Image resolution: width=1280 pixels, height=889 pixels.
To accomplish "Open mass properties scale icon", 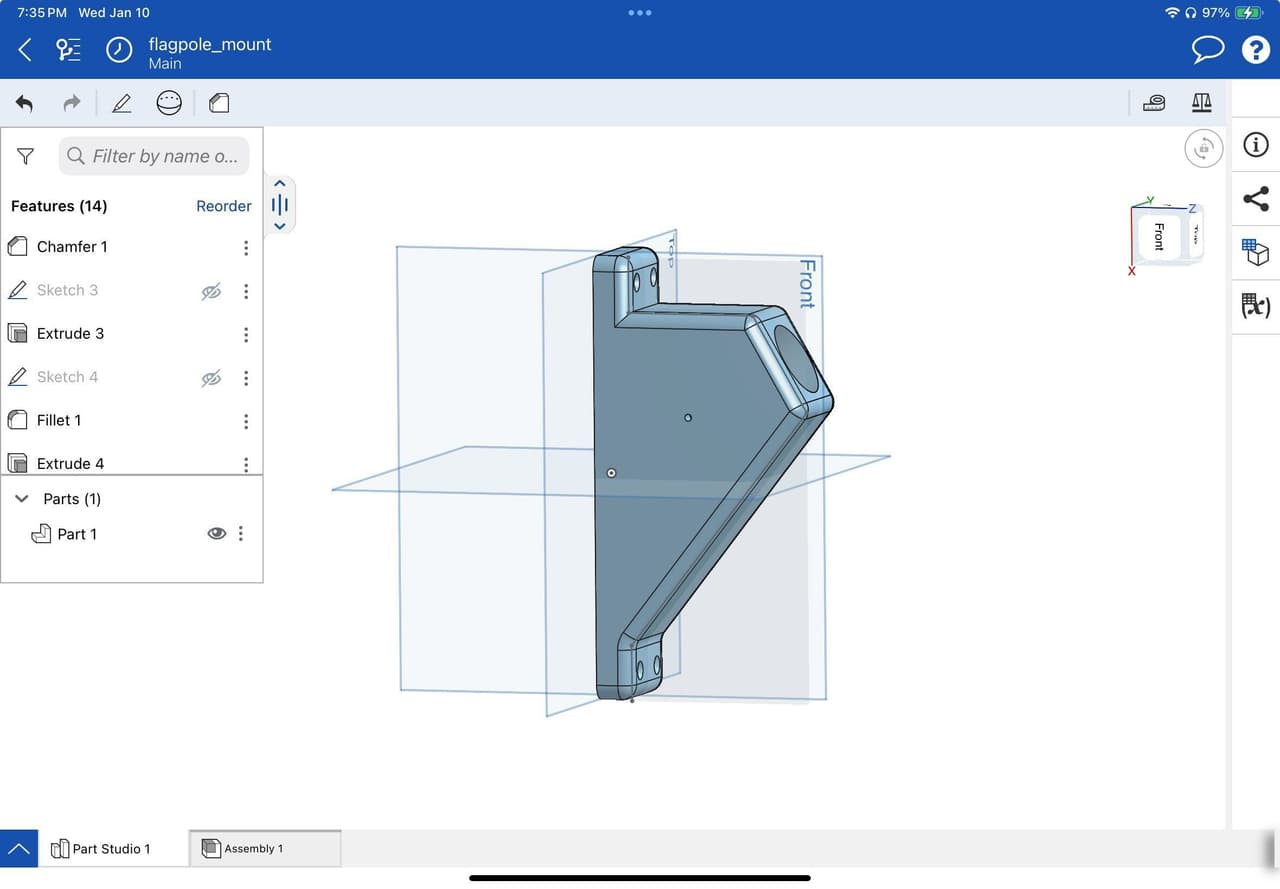I will tap(1201, 103).
